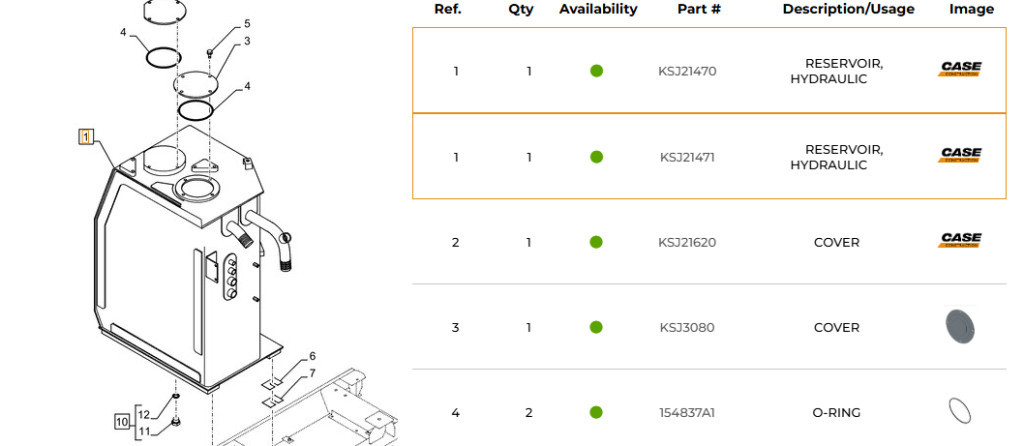Sort by the Availability column header
Viewport: 1024px width, 446px height.
click(x=598, y=9)
